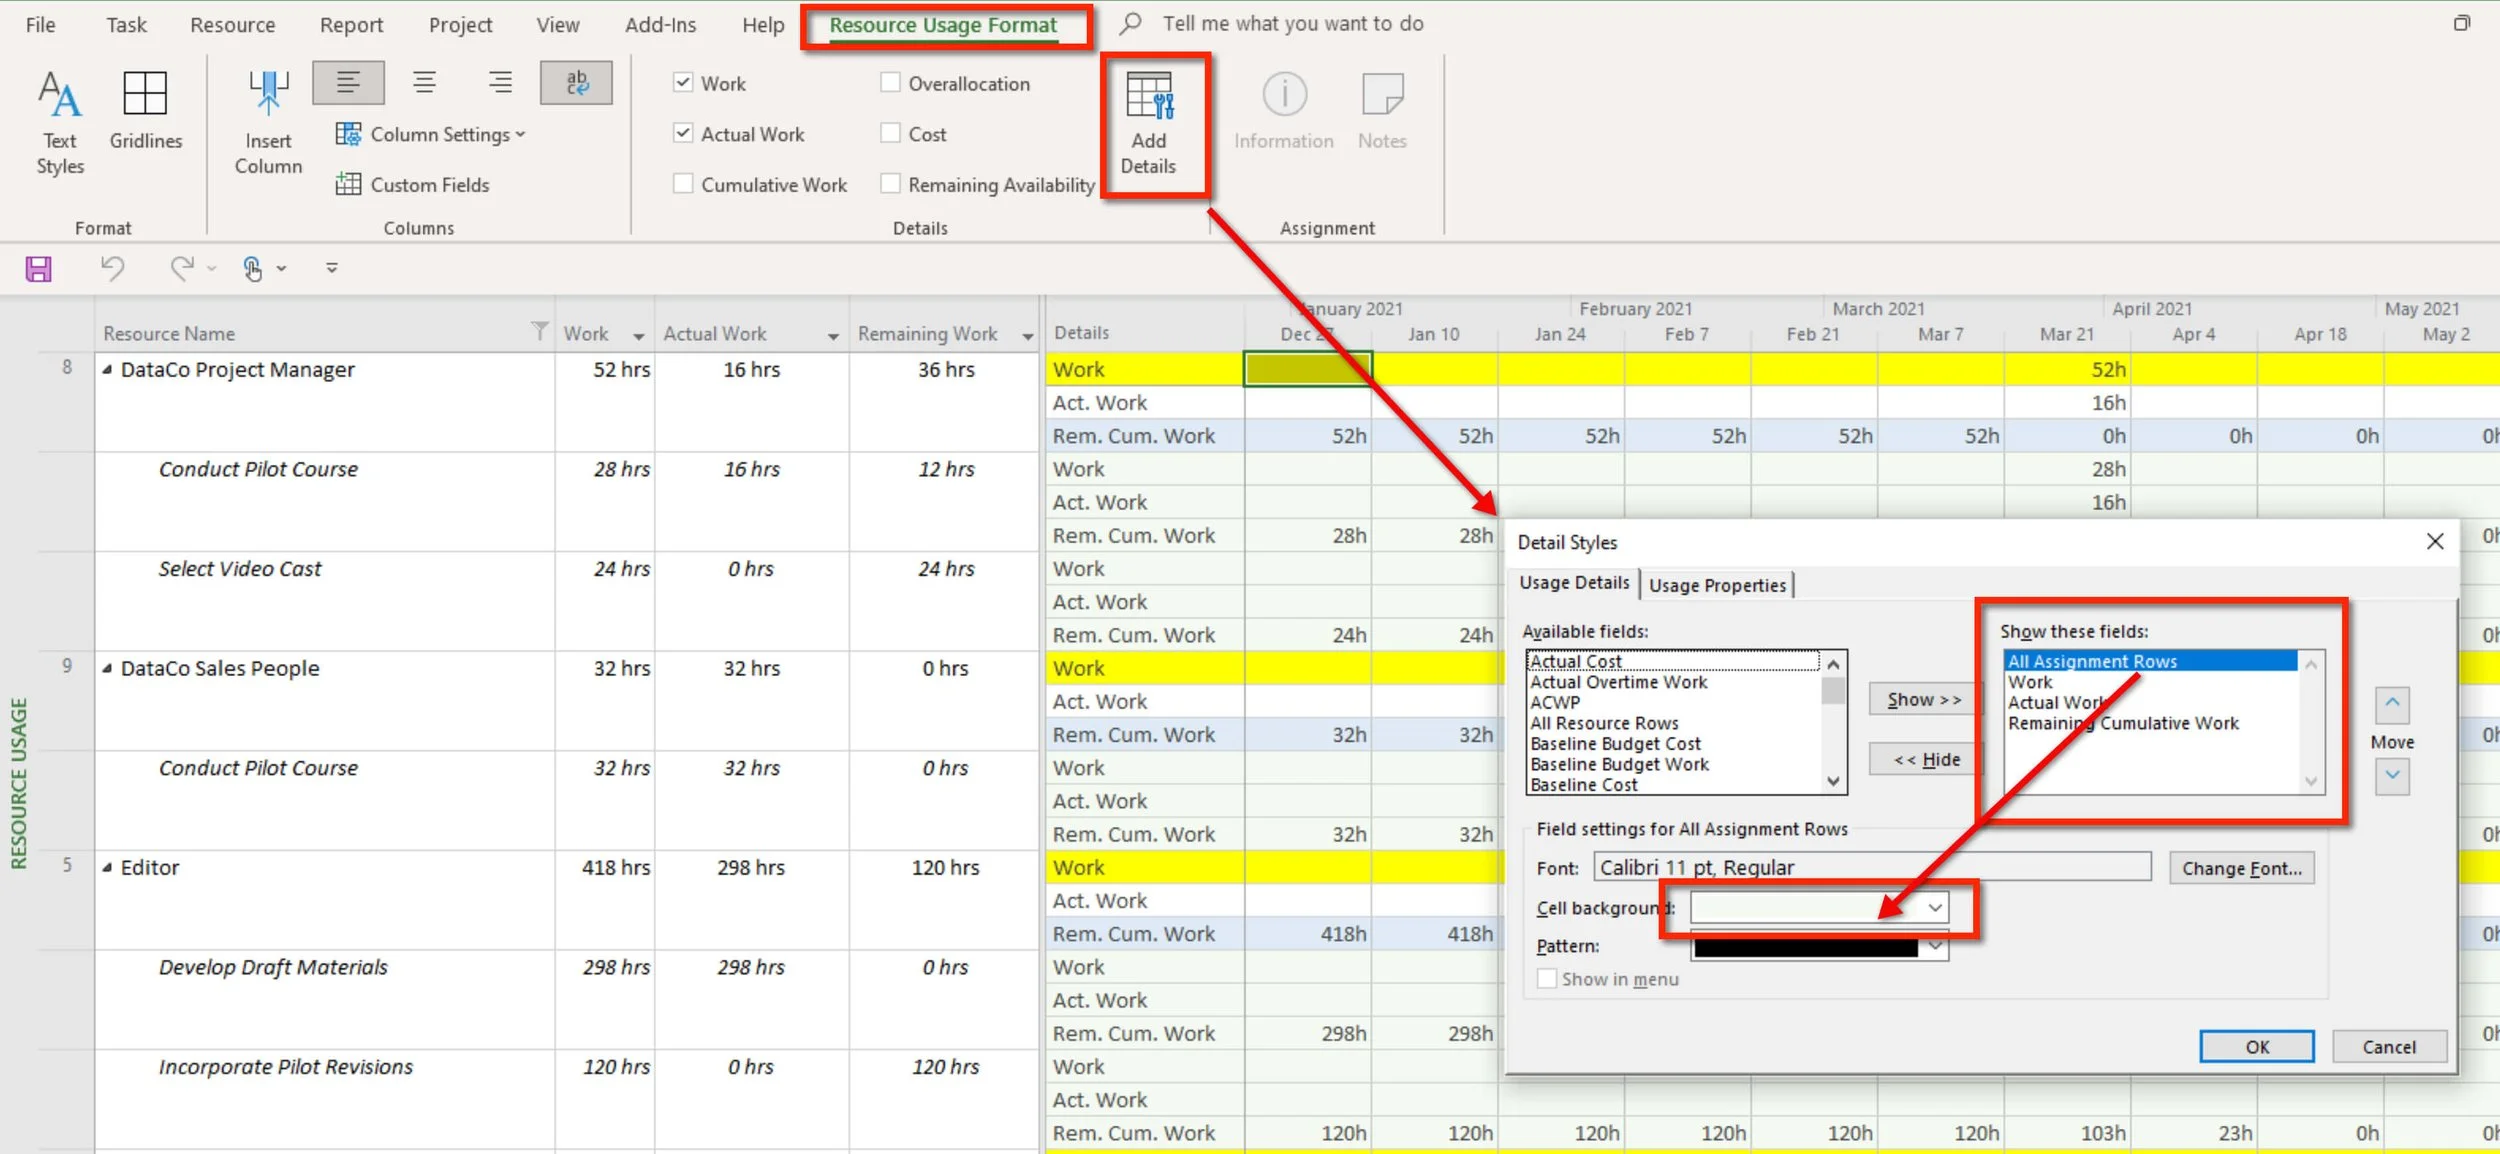Select All Assignment Rows field
This screenshot has width=2500, height=1154.
click(x=2150, y=661)
